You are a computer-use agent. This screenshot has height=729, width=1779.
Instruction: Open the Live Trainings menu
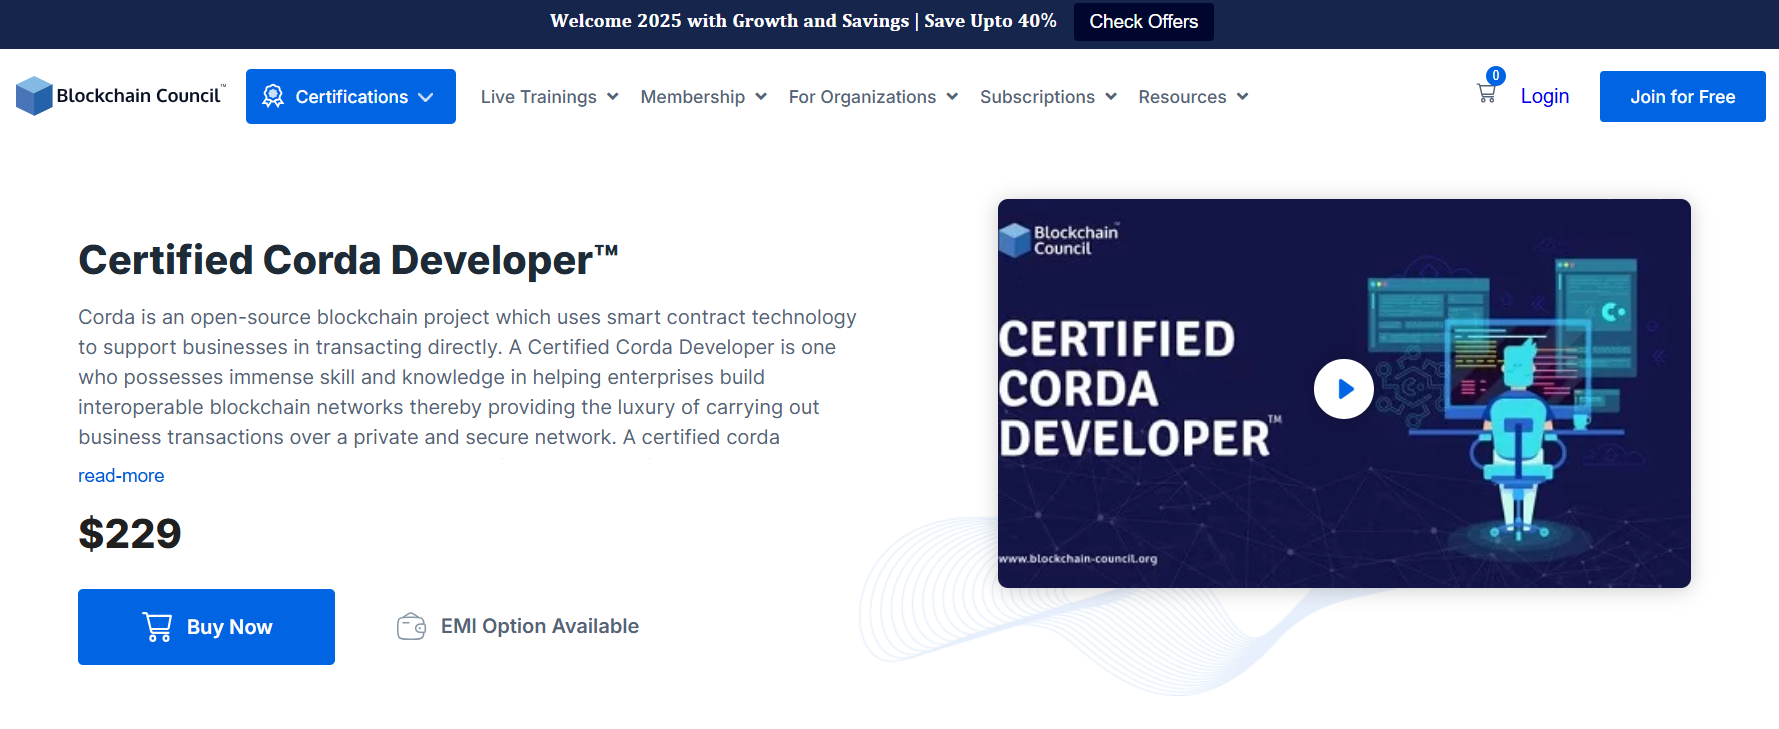(x=549, y=96)
